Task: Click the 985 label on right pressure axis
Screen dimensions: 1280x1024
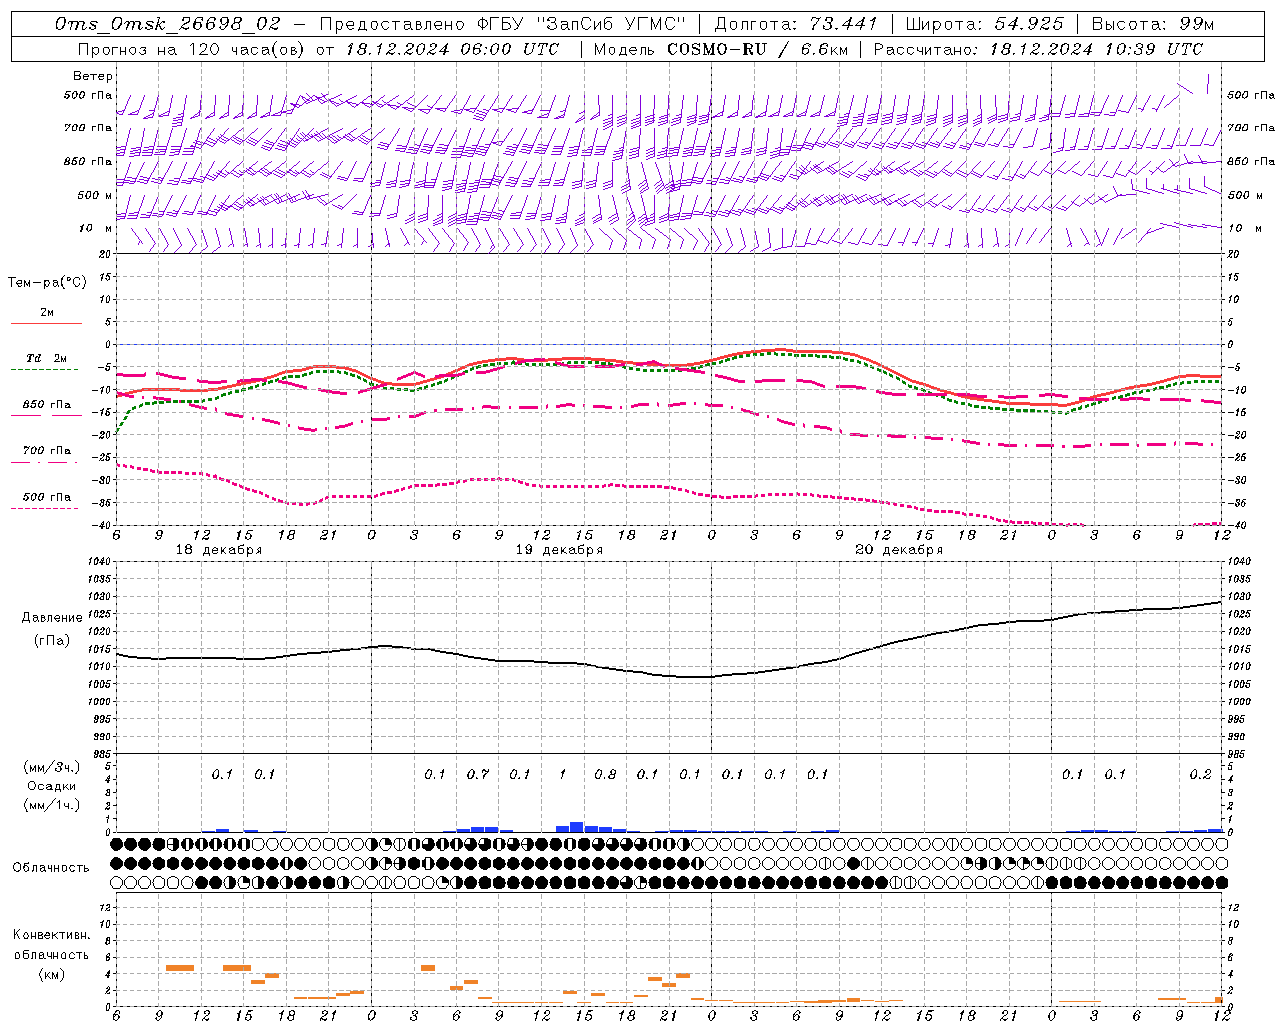Action: [1238, 754]
